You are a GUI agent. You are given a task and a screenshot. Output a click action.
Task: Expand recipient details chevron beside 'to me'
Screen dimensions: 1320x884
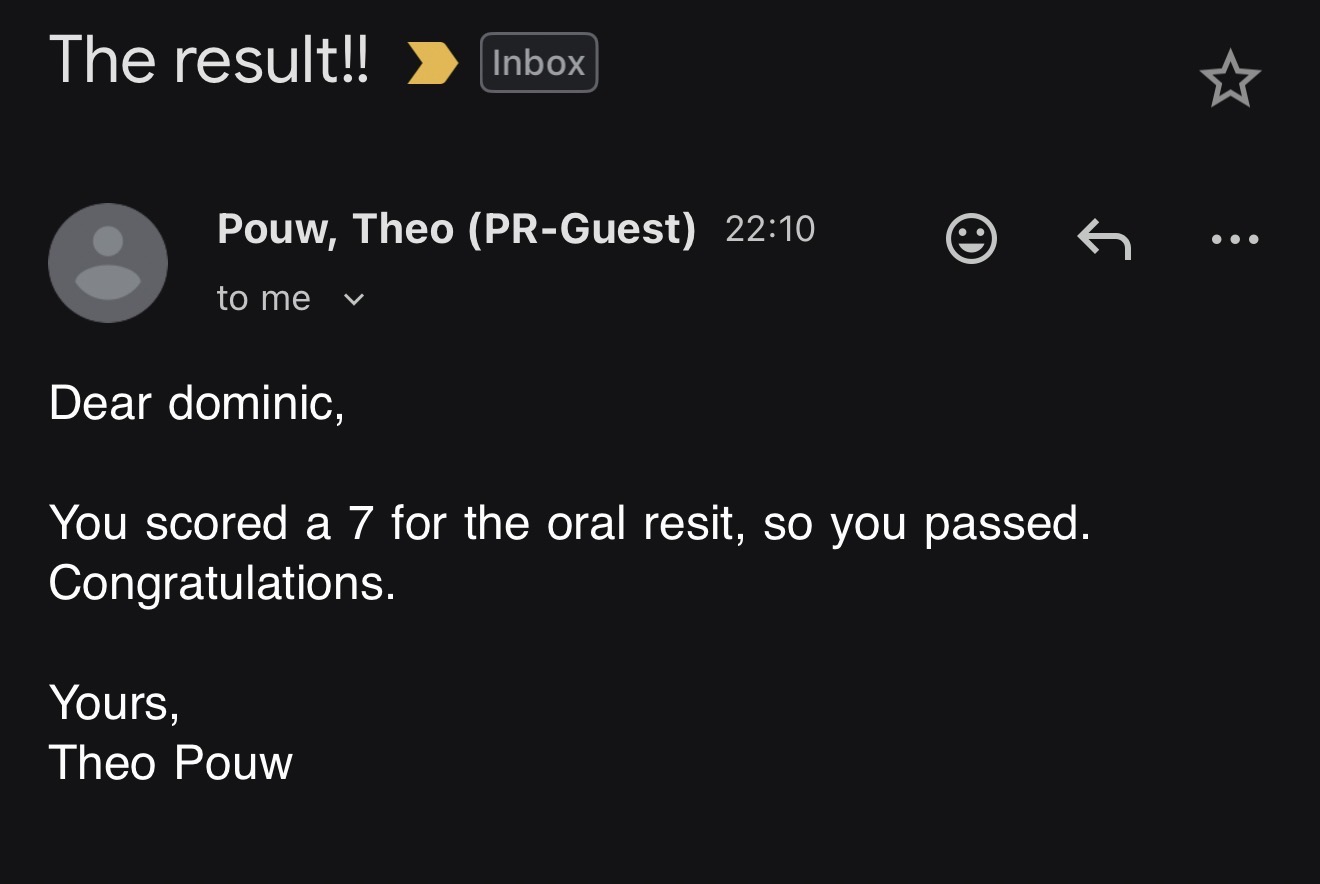click(354, 299)
